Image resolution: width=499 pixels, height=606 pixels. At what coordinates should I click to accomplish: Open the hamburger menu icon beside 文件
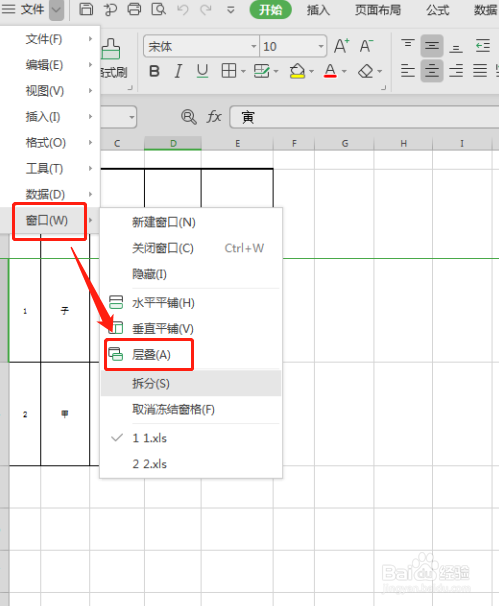9,9
